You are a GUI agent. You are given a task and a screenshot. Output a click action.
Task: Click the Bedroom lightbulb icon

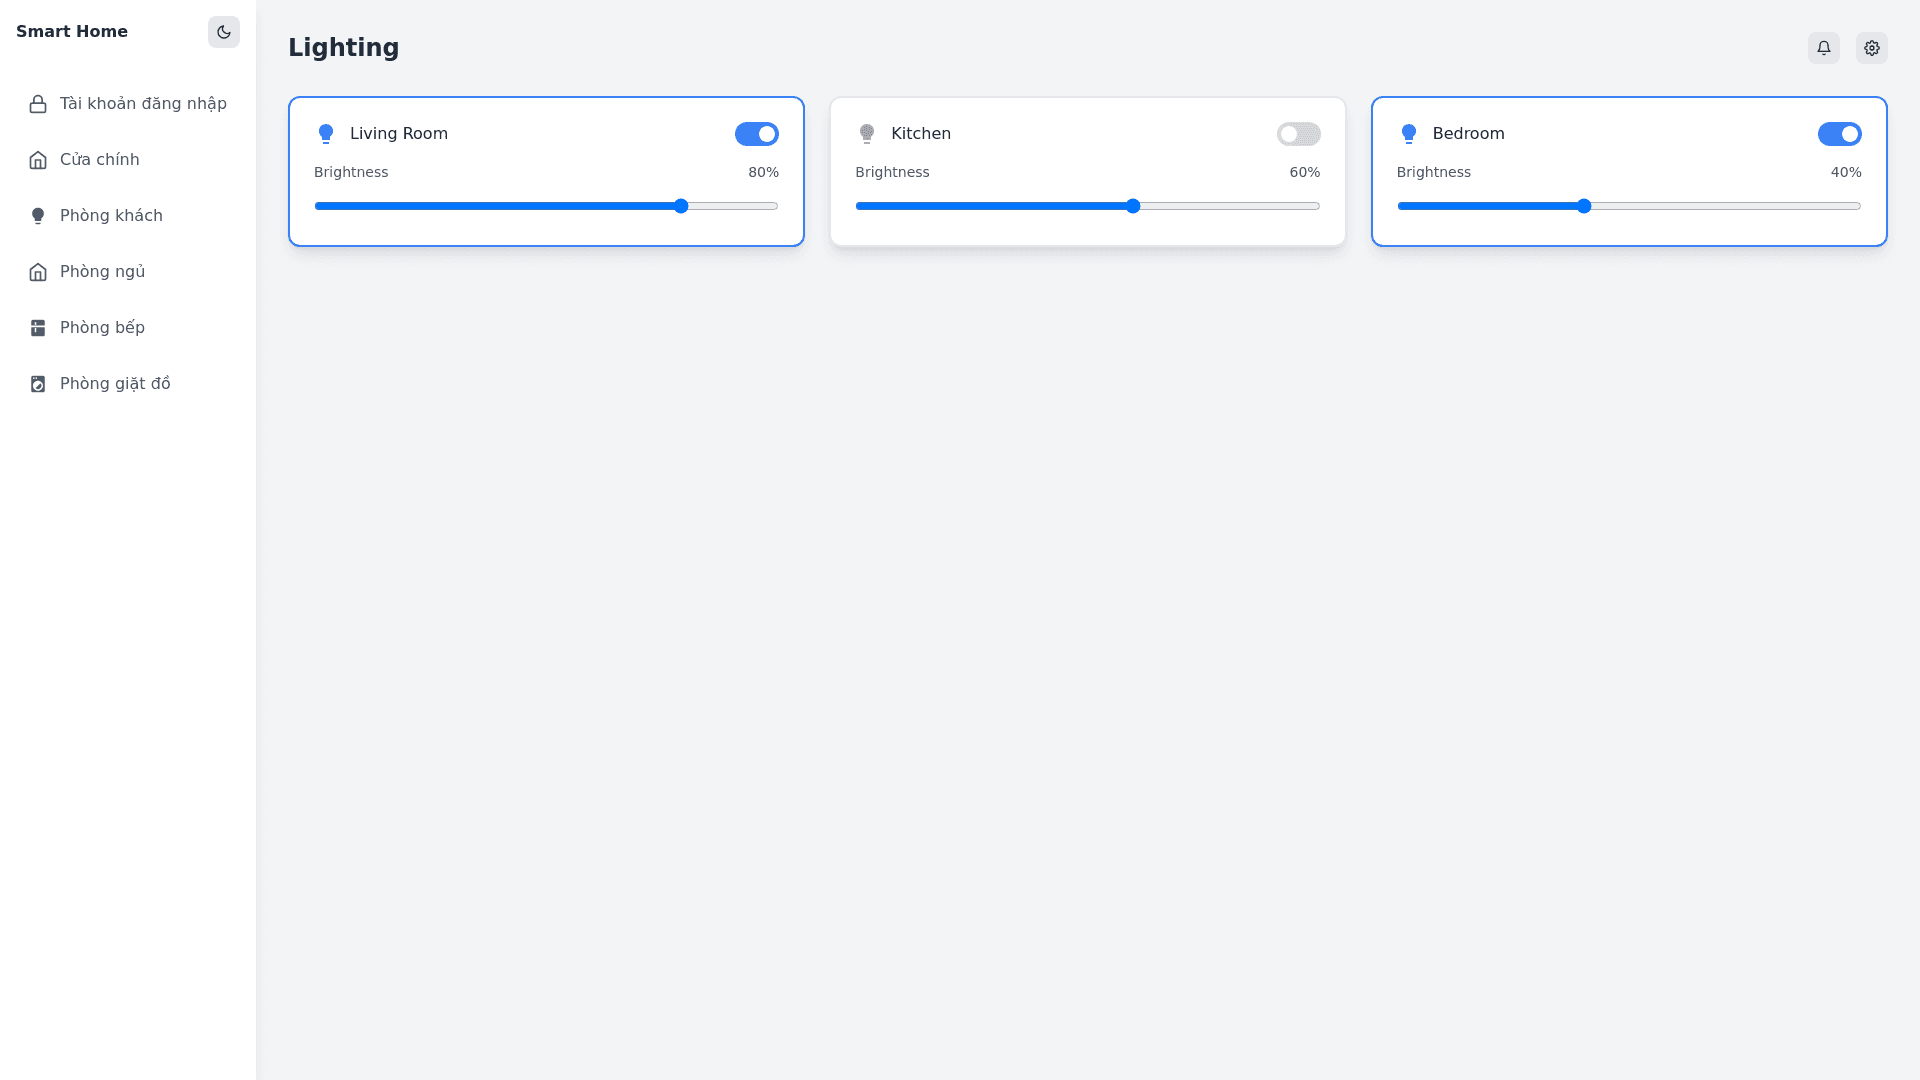(x=1408, y=134)
